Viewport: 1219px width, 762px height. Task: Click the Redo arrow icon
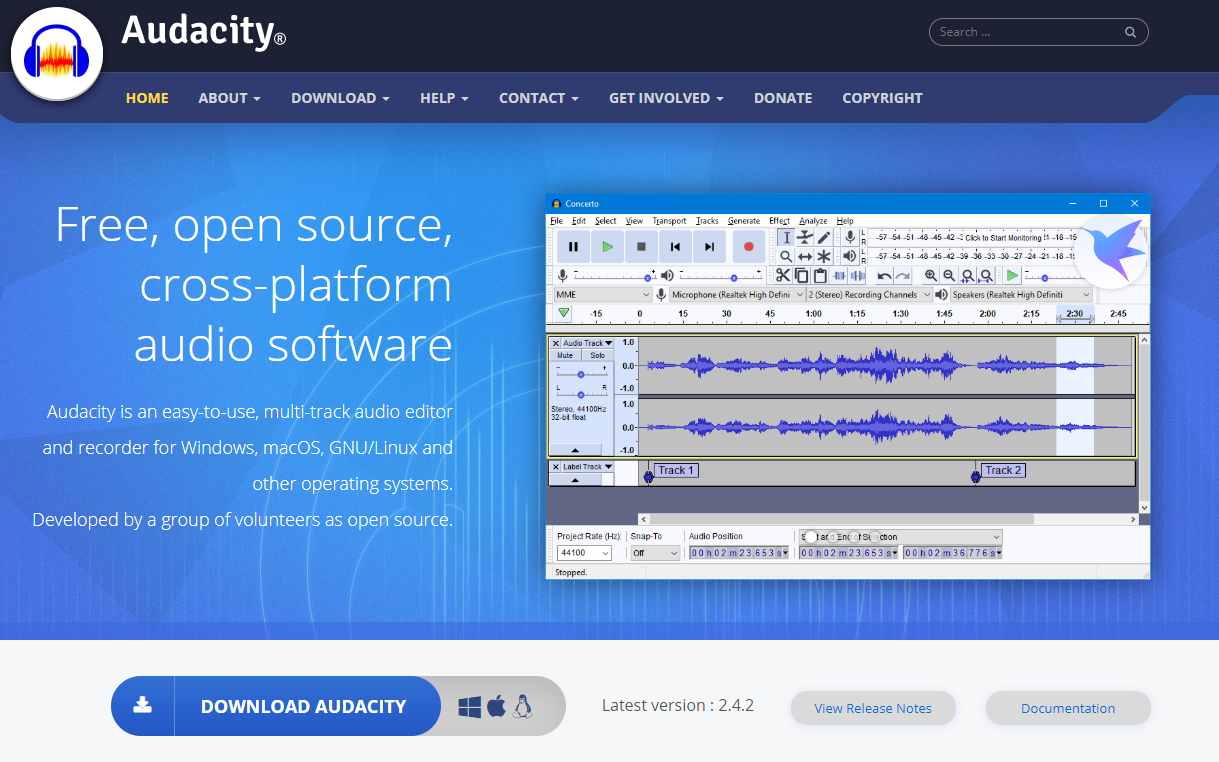click(903, 275)
